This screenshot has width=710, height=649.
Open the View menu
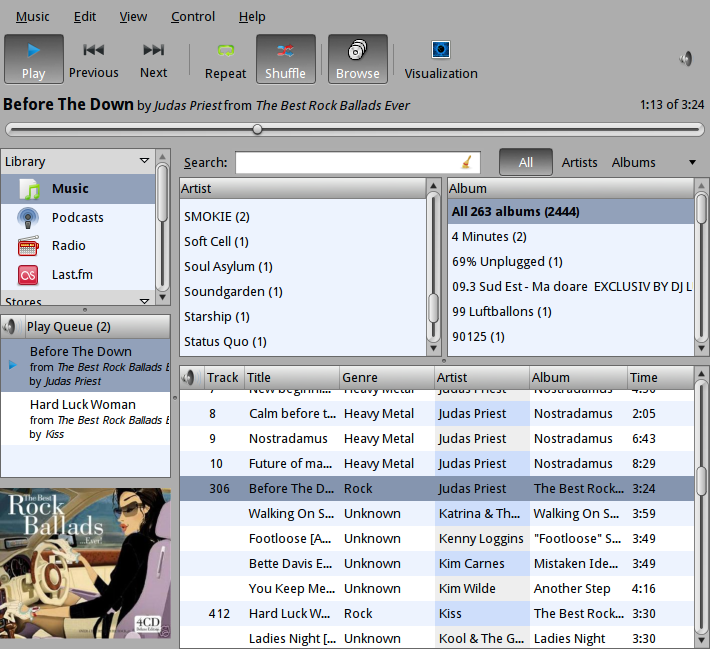point(133,17)
